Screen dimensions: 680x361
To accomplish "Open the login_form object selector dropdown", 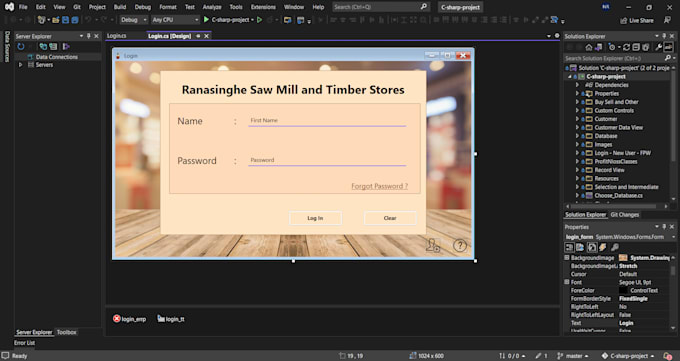I will click(x=673, y=237).
